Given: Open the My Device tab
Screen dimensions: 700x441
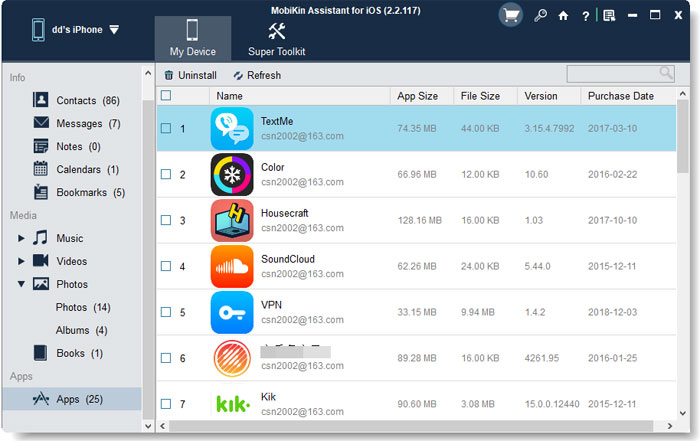Looking at the screenshot, I should [193, 38].
